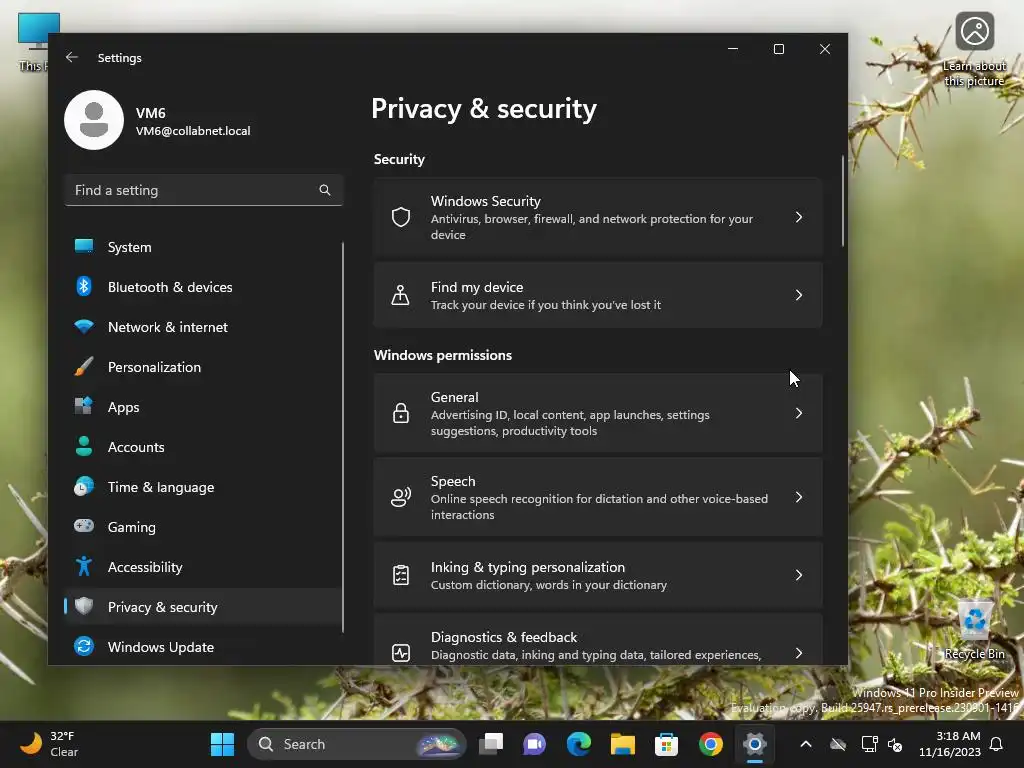This screenshot has height=768, width=1024.
Task: Open Windows Security settings
Action: coord(598,217)
